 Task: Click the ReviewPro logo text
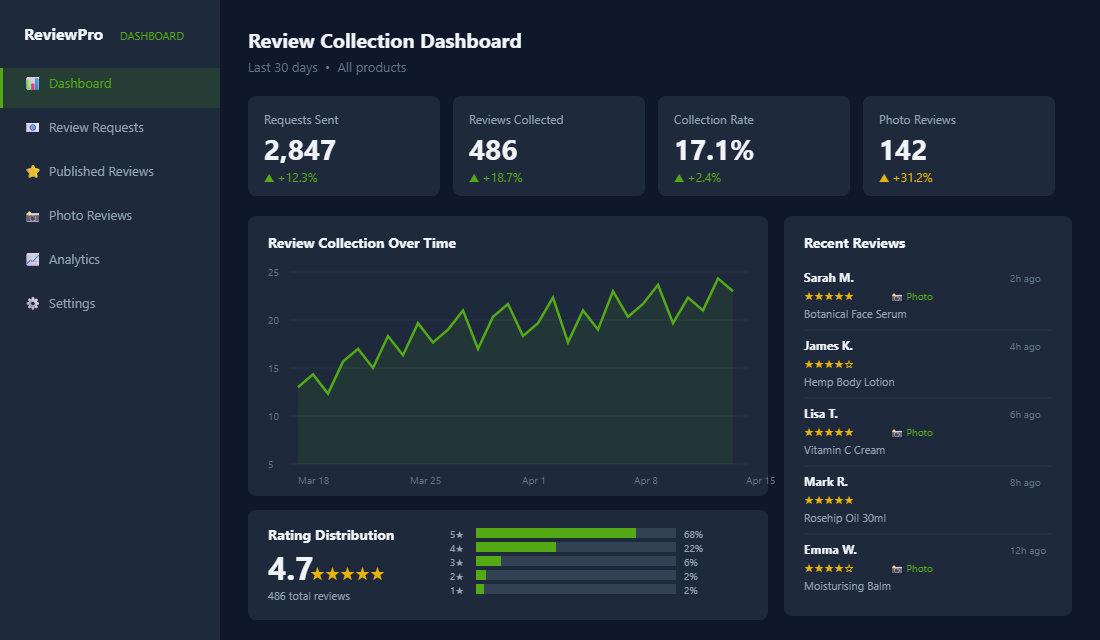click(63, 34)
